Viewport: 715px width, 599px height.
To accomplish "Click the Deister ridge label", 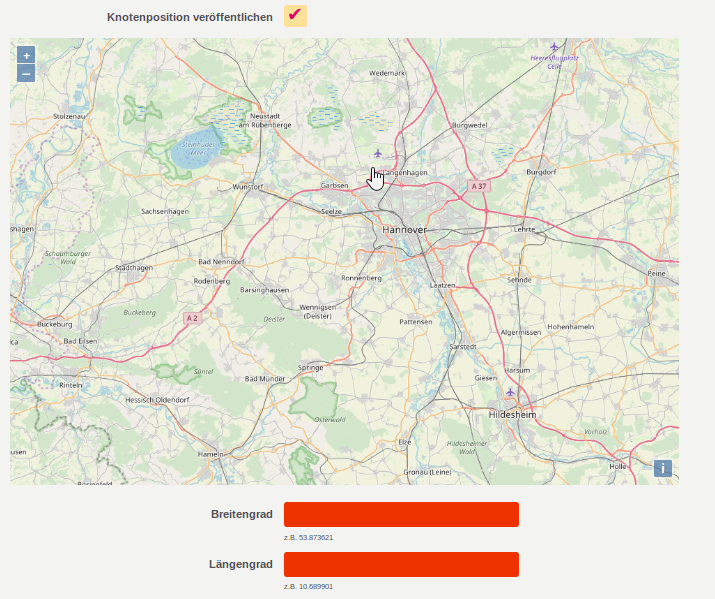I will tap(274, 319).
